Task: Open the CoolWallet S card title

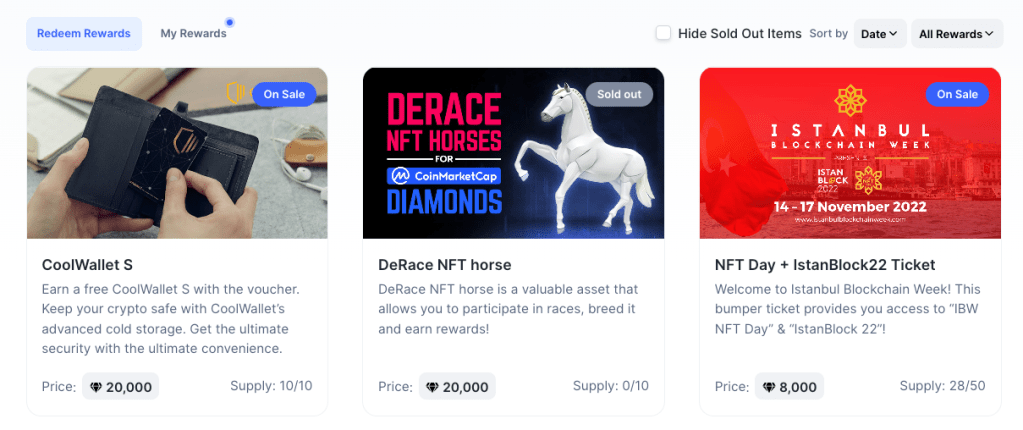Action: pos(88,265)
